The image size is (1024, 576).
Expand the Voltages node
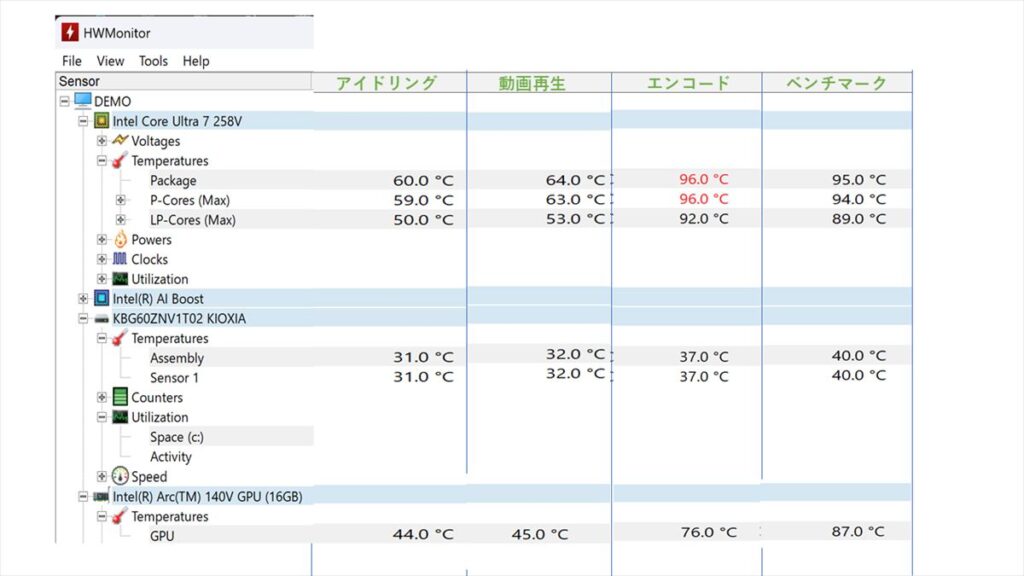[x=102, y=140]
